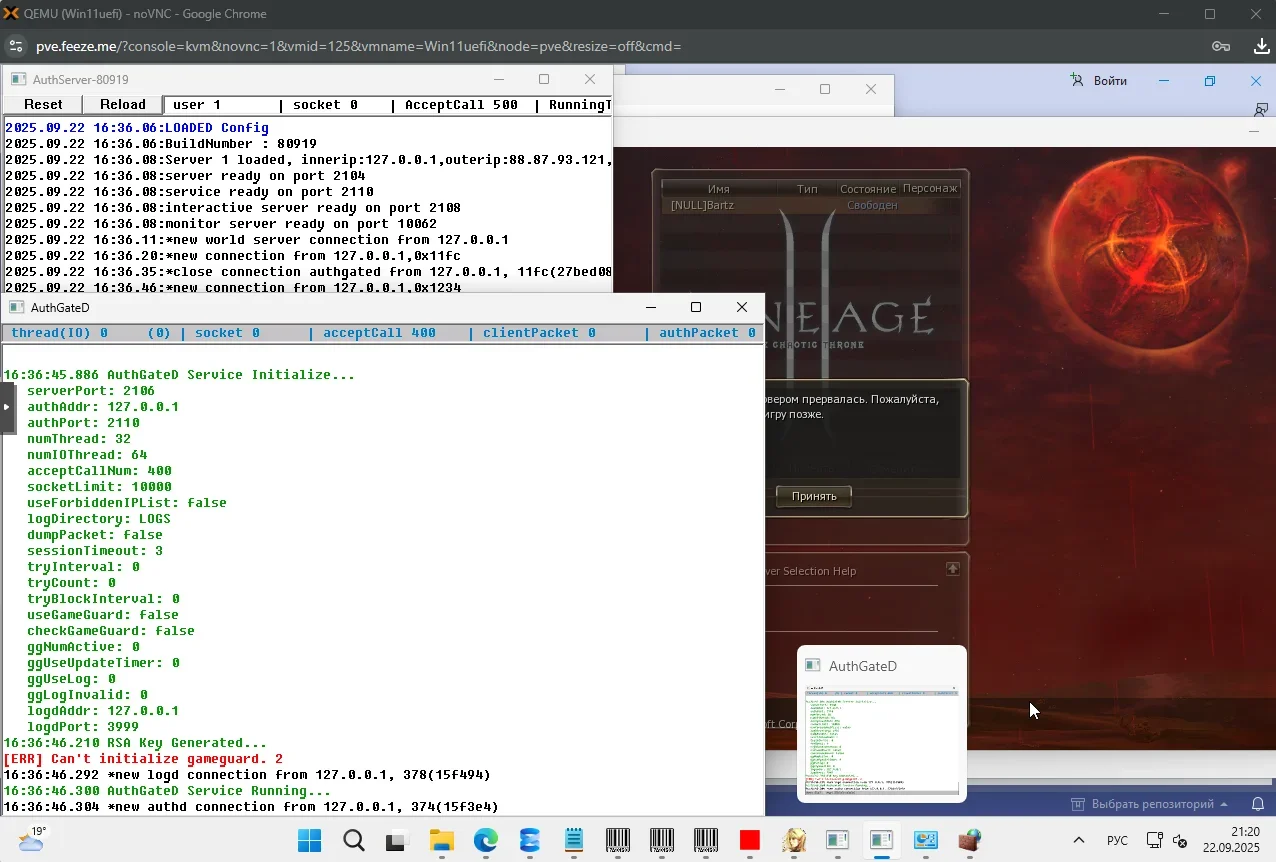
Task: Click the 'thread(IO) 0' cell in AuthGateD
Action: [60, 332]
